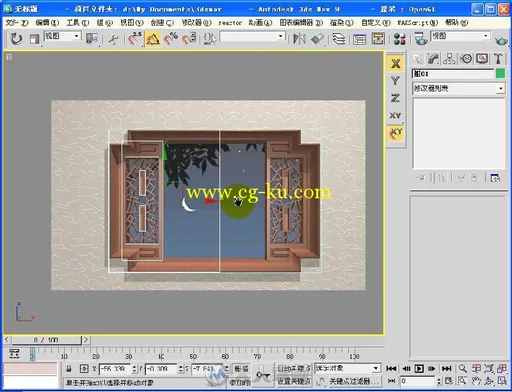The image size is (512, 392).
Task: Select the Rotate tool in the main toolbar
Action: click(x=16, y=39)
